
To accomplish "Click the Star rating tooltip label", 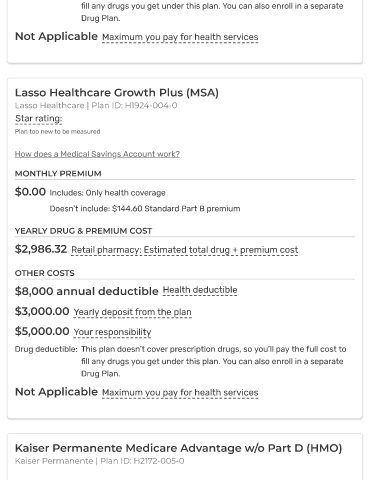I will tap(39, 119).
